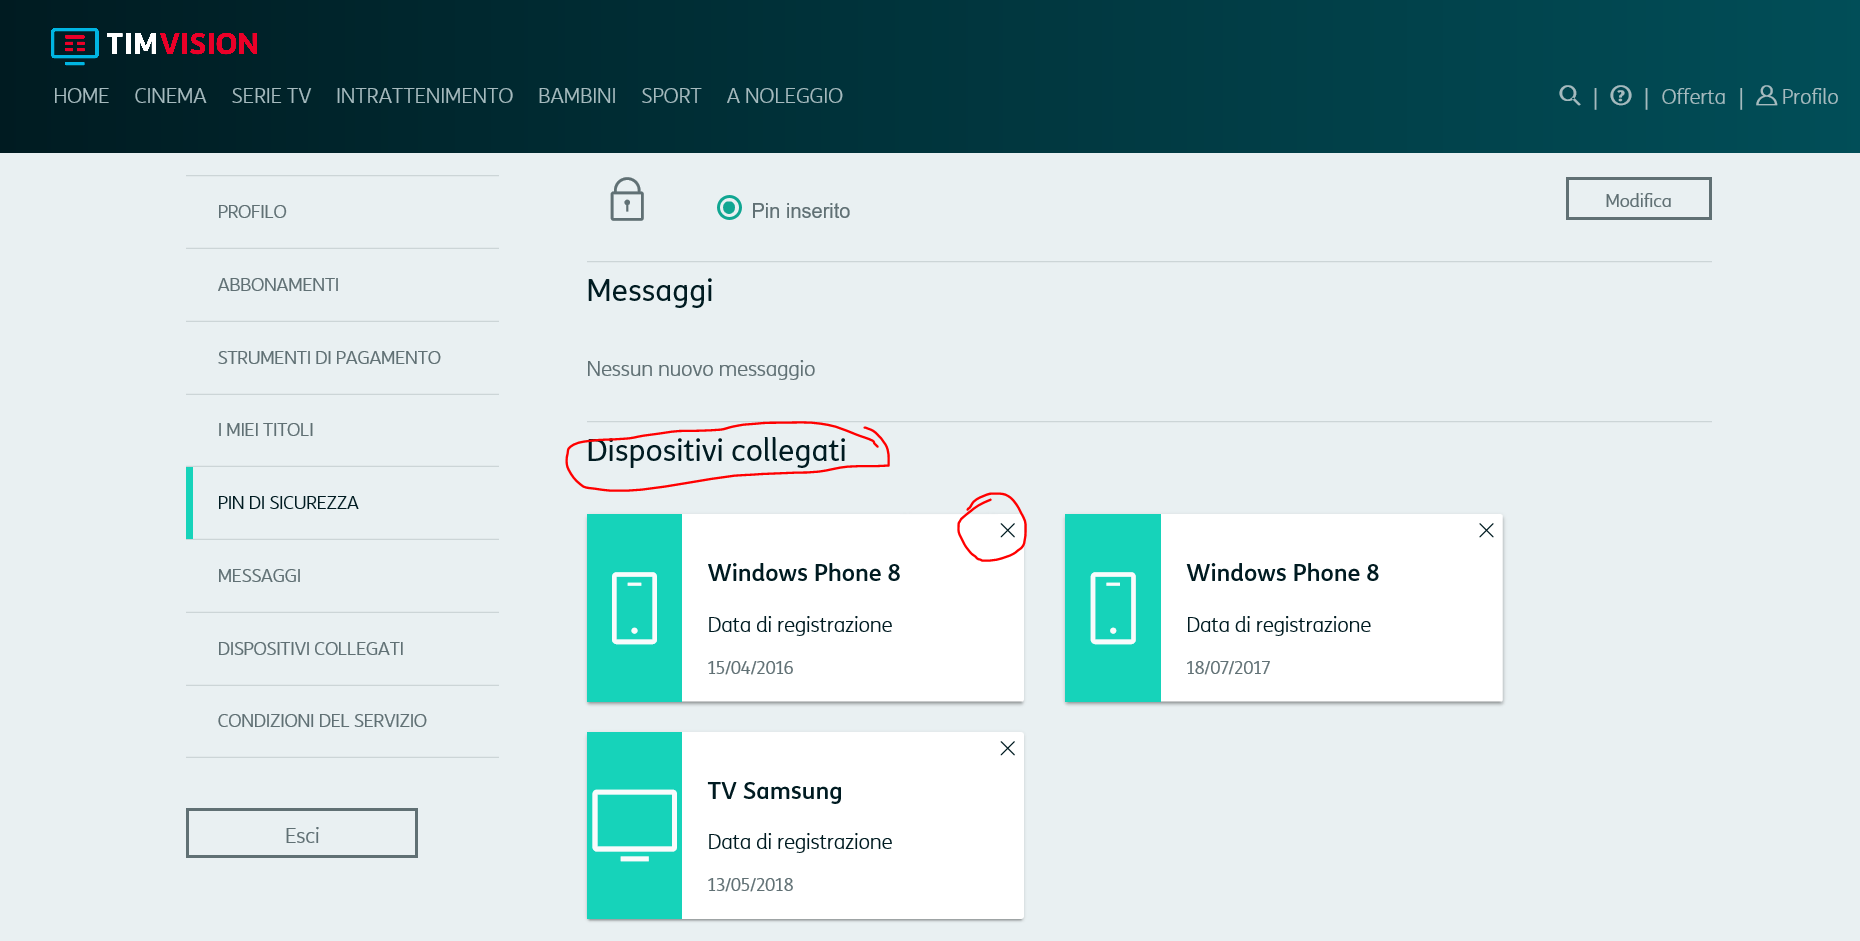Click the TIMvision logo
Screen dimensions: 1860x941
(154, 44)
